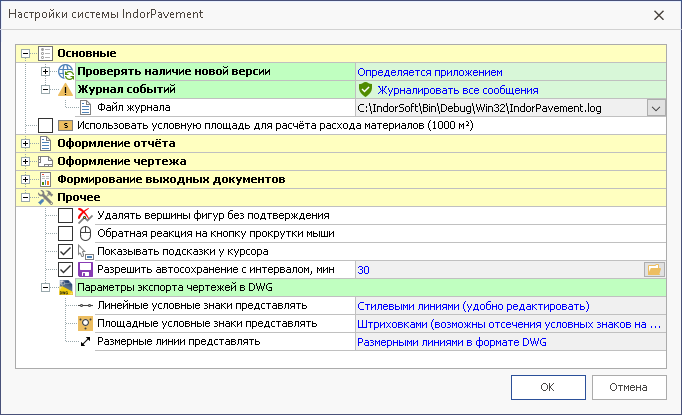Click the red cross delete vertices icon
The width and height of the screenshot is (682, 415).
coord(85,215)
